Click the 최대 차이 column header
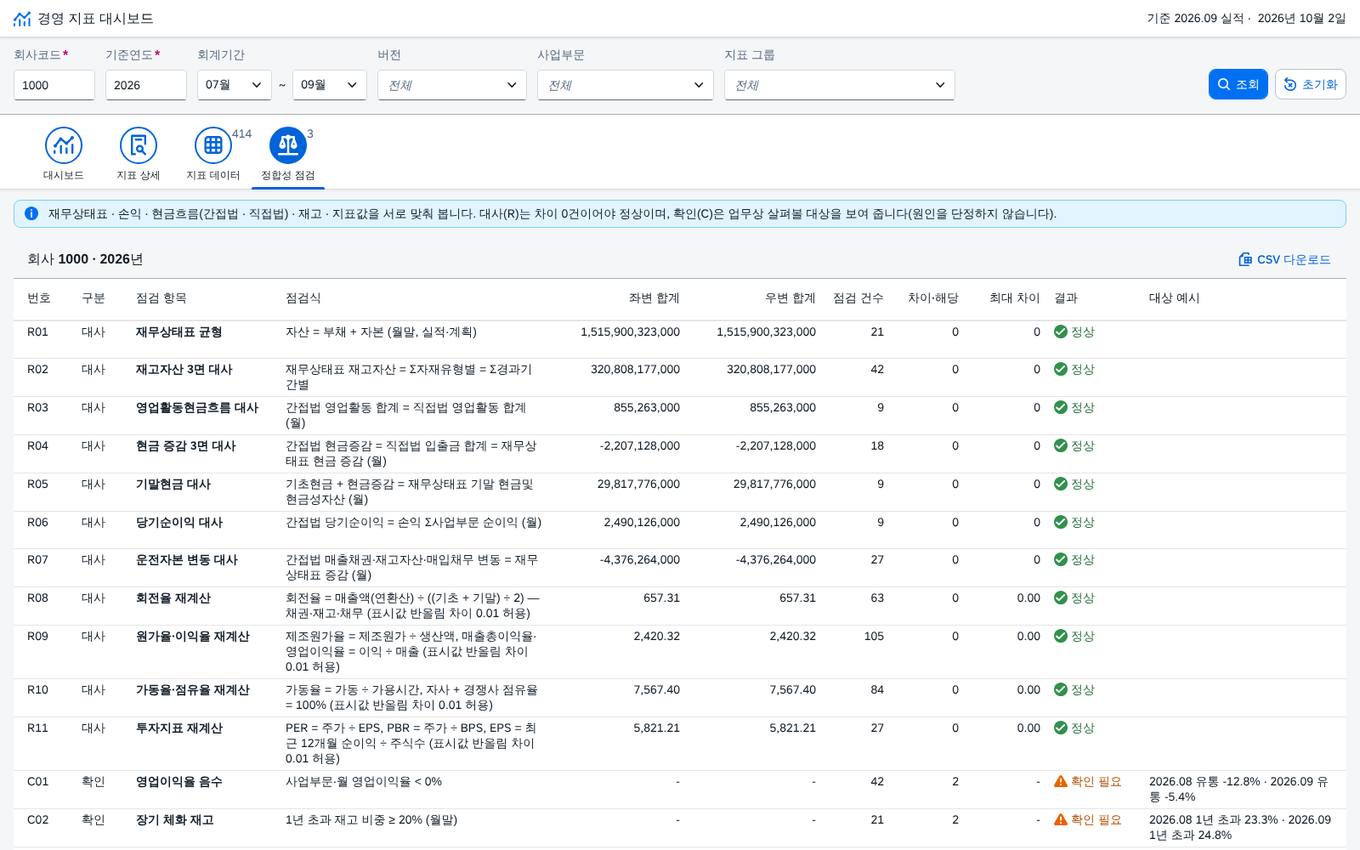1360x850 pixels. point(1014,298)
